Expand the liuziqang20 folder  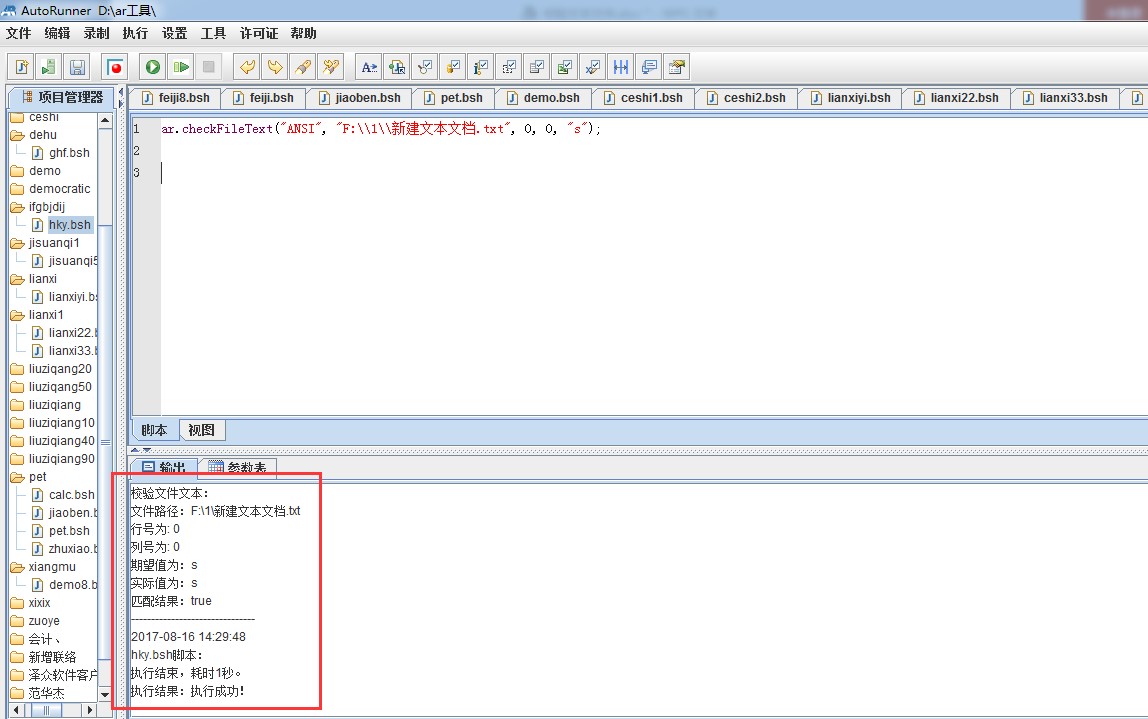pyautogui.click(x=17, y=369)
